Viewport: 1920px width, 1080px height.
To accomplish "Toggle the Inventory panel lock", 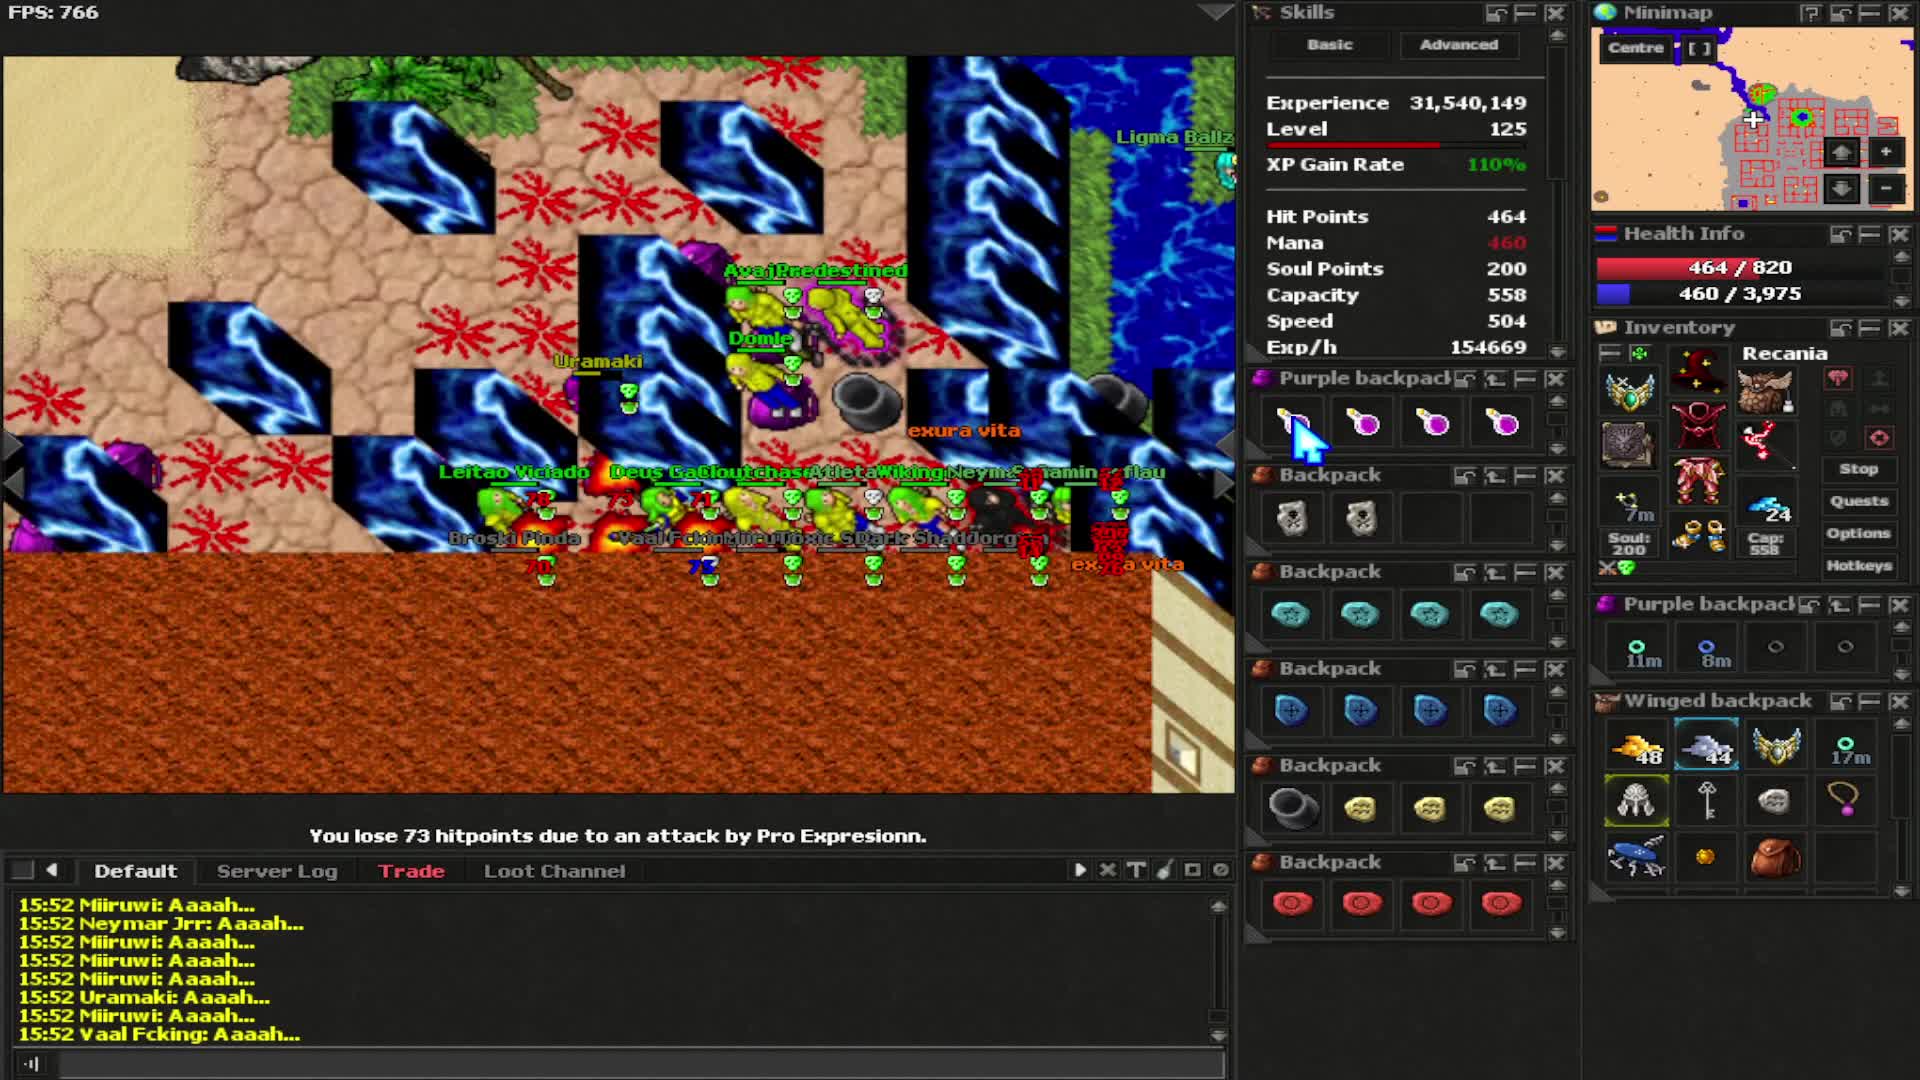I will click(x=1841, y=328).
